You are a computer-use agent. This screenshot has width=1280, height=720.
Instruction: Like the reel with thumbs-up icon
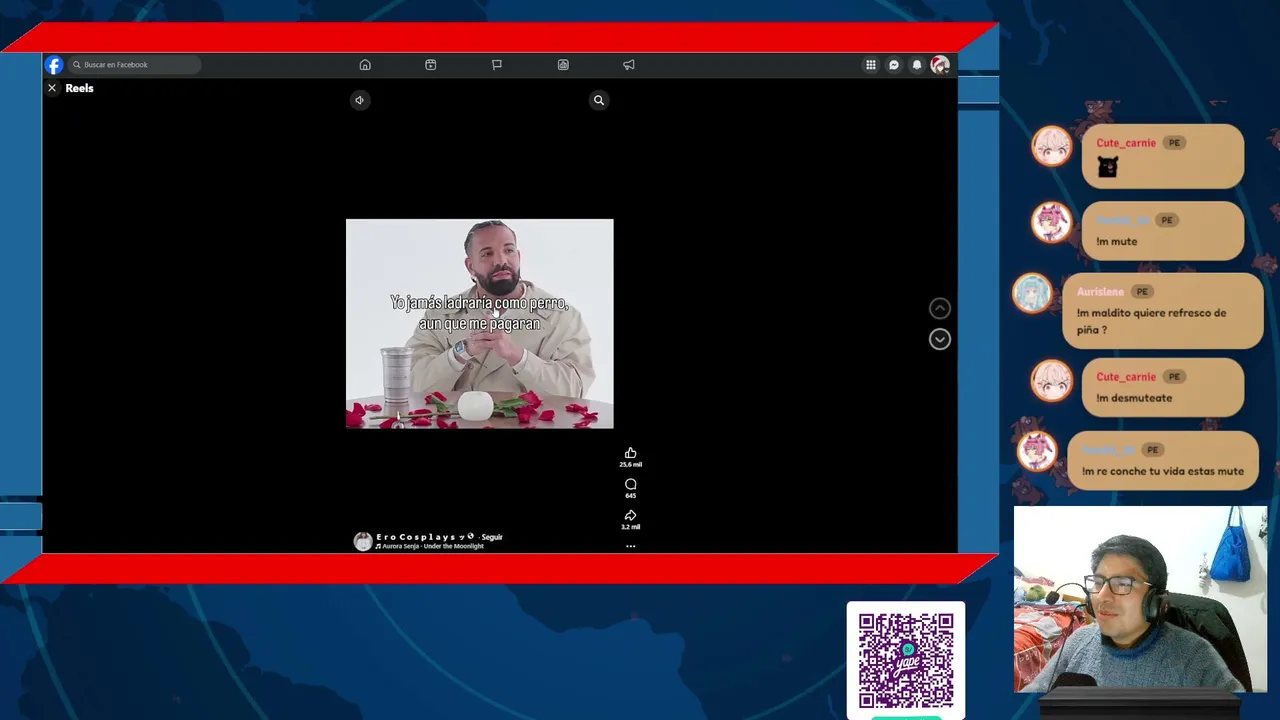pos(630,453)
